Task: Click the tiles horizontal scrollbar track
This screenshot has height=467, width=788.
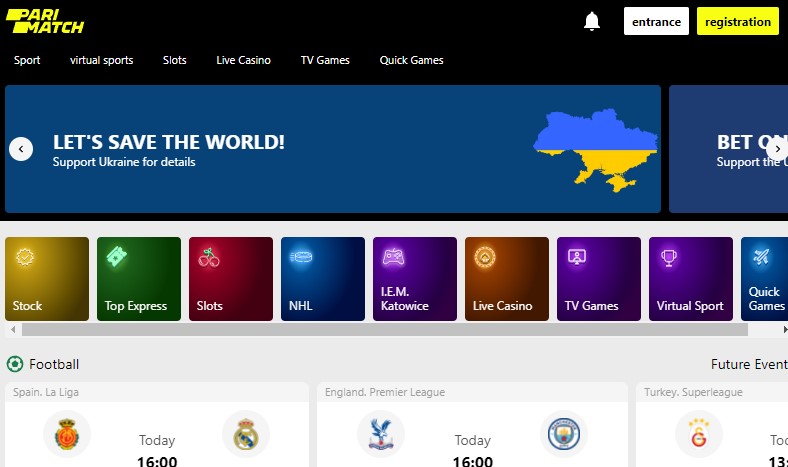Action: [385, 330]
